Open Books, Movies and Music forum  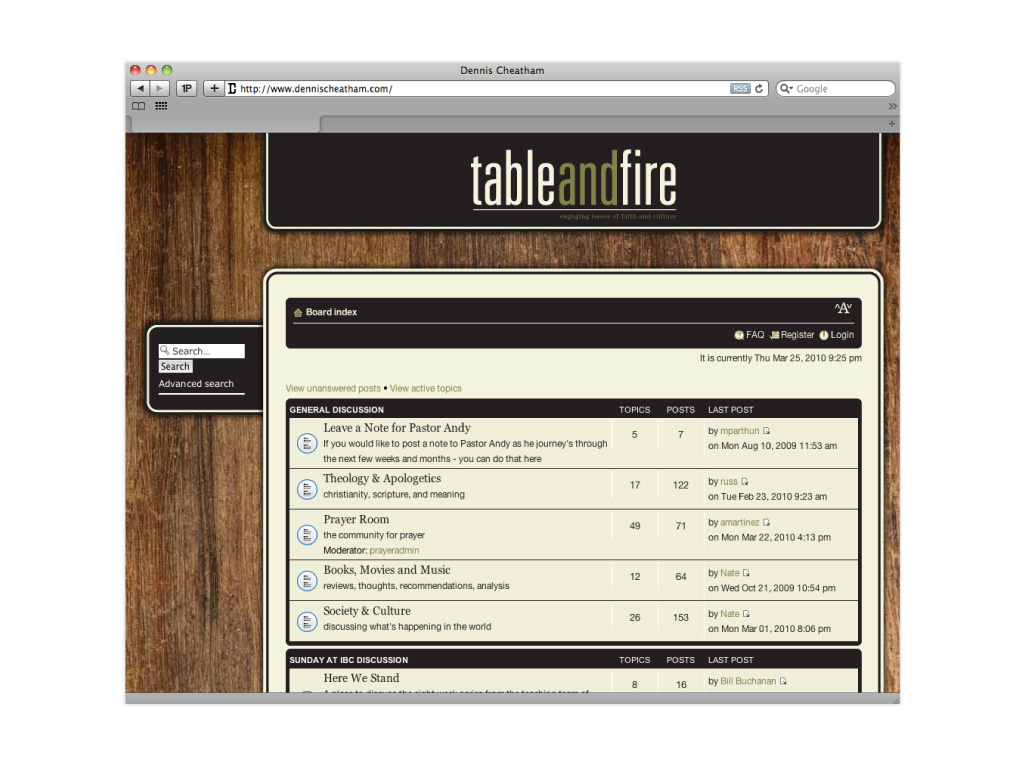pos(387,570)
